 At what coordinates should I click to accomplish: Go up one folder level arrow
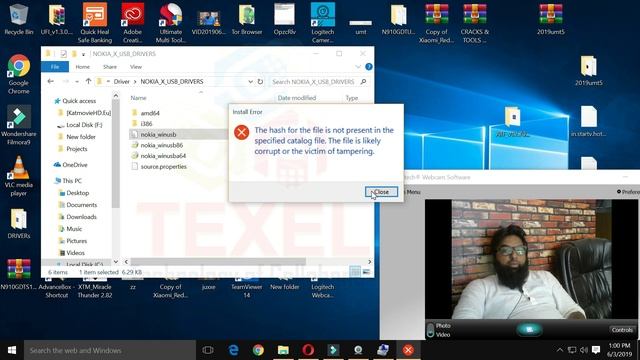click(88, 82)
